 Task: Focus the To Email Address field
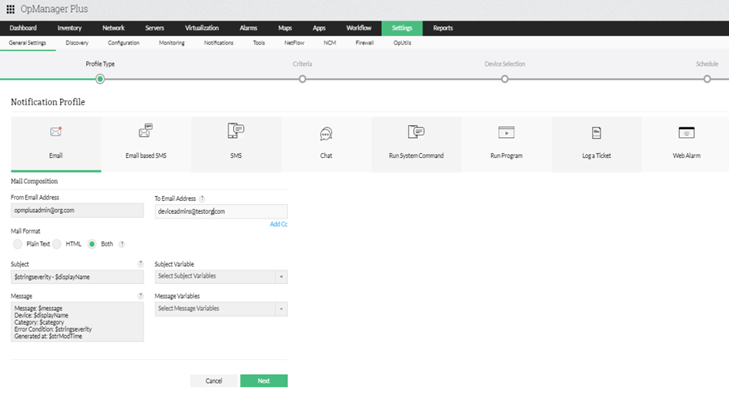tap(221, 212)
